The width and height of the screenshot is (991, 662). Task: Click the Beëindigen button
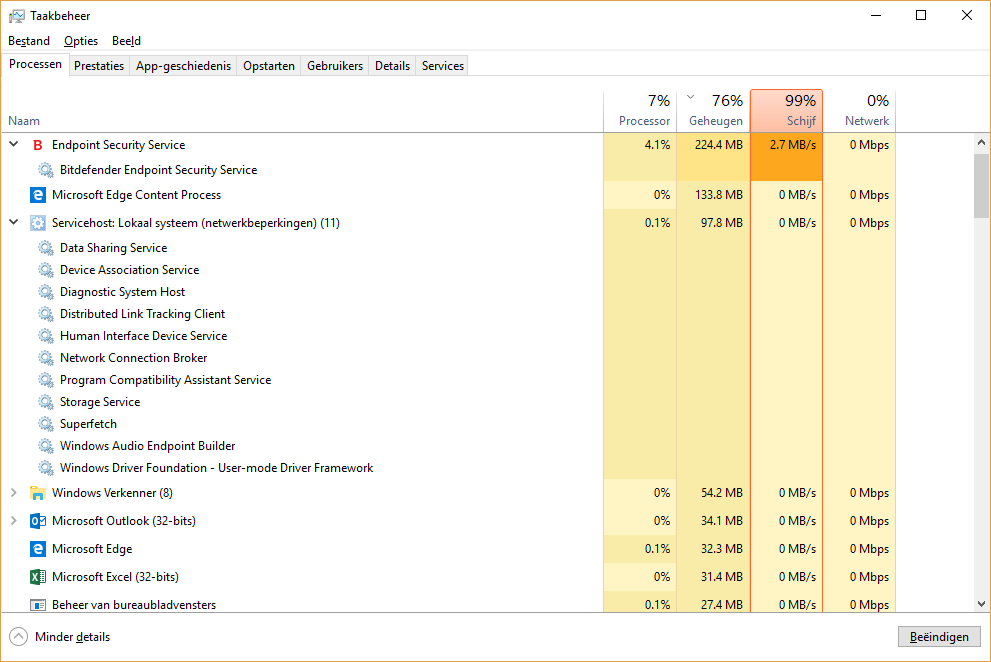pos(939,637)
